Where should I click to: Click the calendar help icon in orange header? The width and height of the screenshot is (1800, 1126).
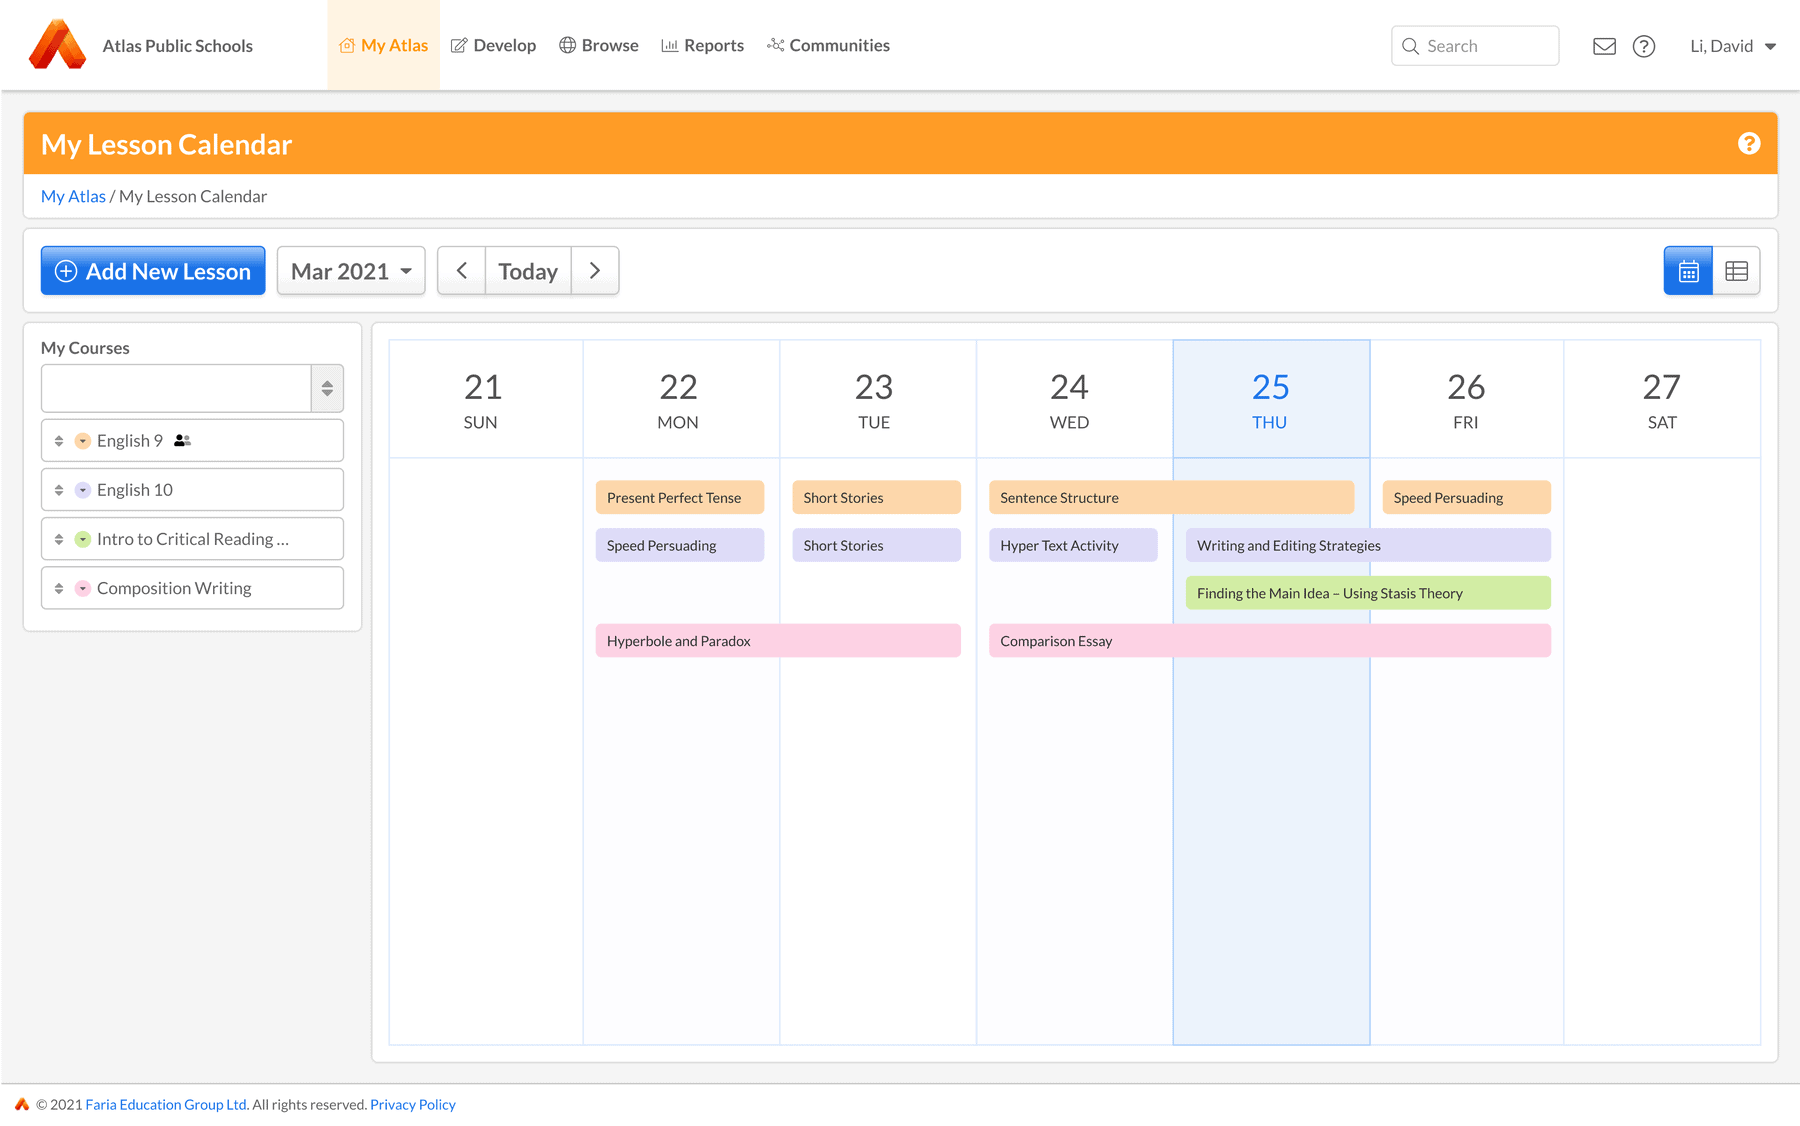pos(1749,144)
